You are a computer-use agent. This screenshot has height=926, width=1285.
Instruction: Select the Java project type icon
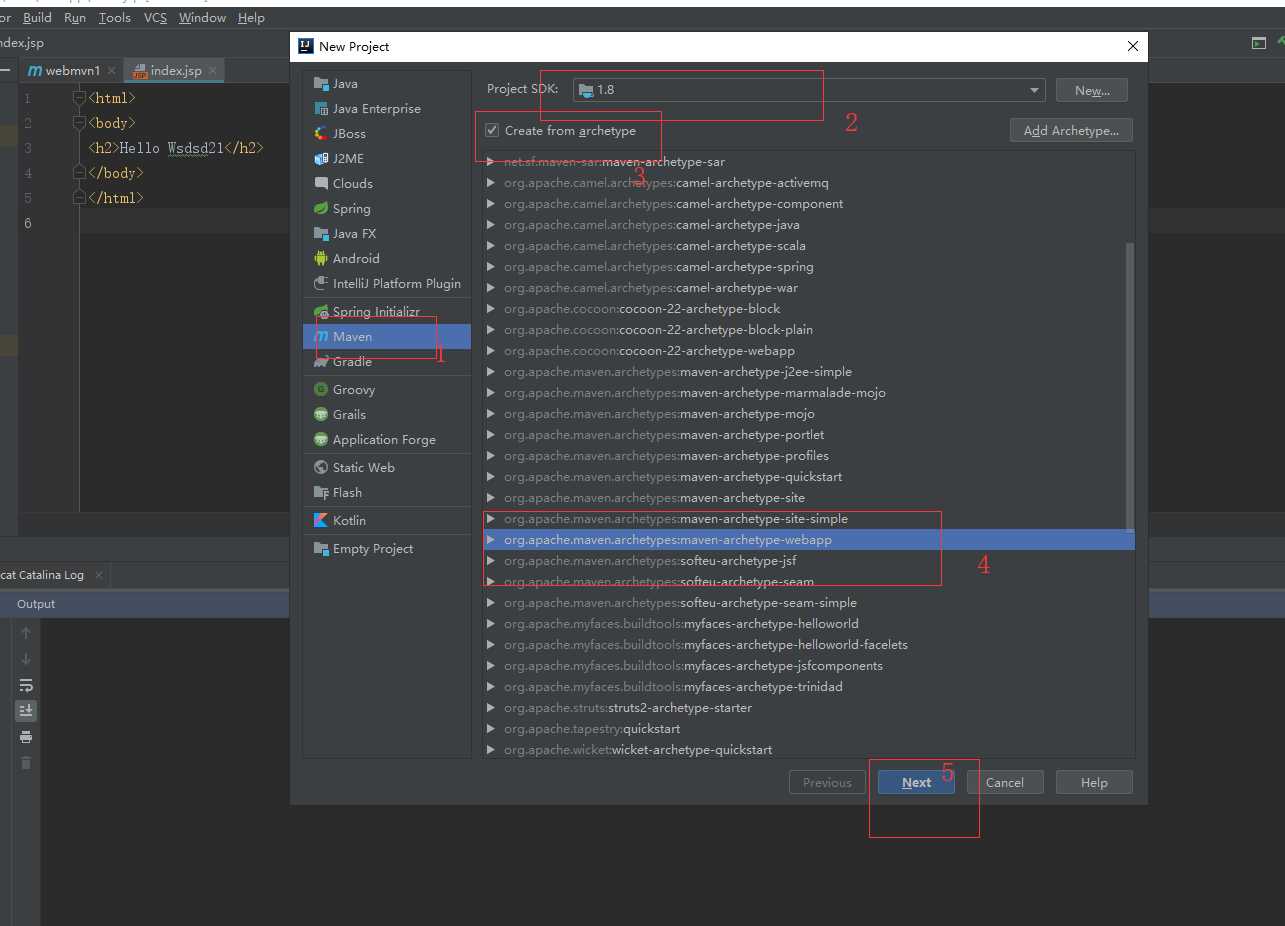pyautogui.click(x=320, y=84)
